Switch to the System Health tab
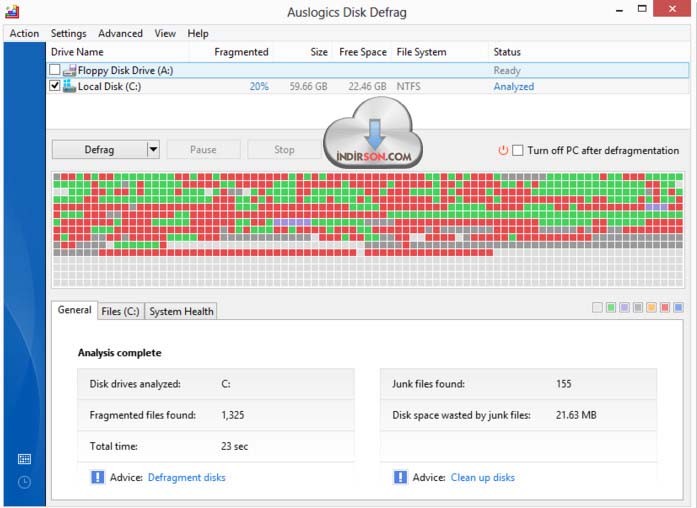Screen dimensions: 697x508 tap(181, 311)
